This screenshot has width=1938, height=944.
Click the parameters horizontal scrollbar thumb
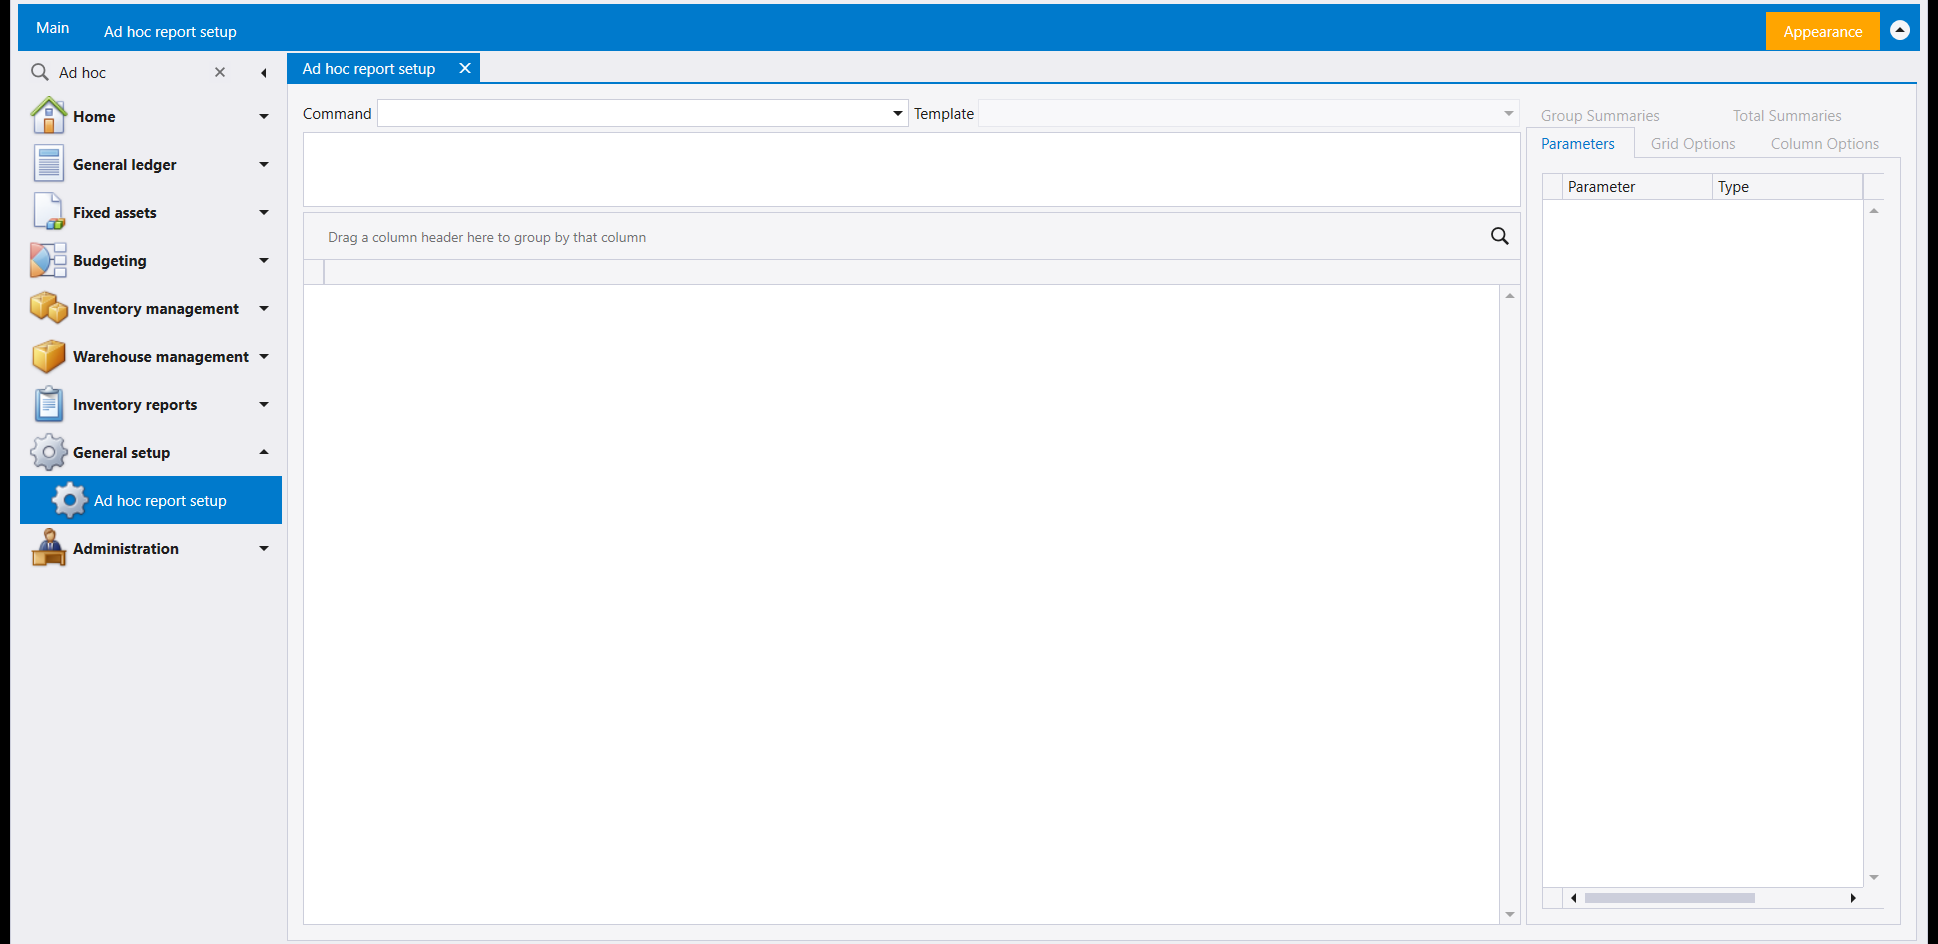(1670, 898)
